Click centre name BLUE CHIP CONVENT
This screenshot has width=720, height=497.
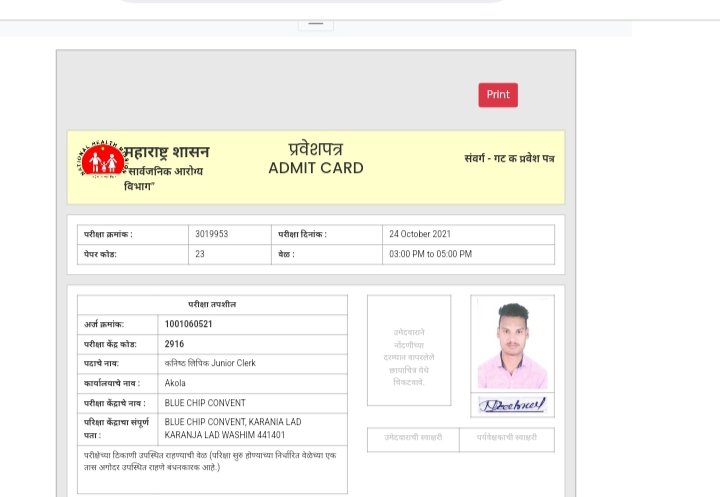[205, 403]
